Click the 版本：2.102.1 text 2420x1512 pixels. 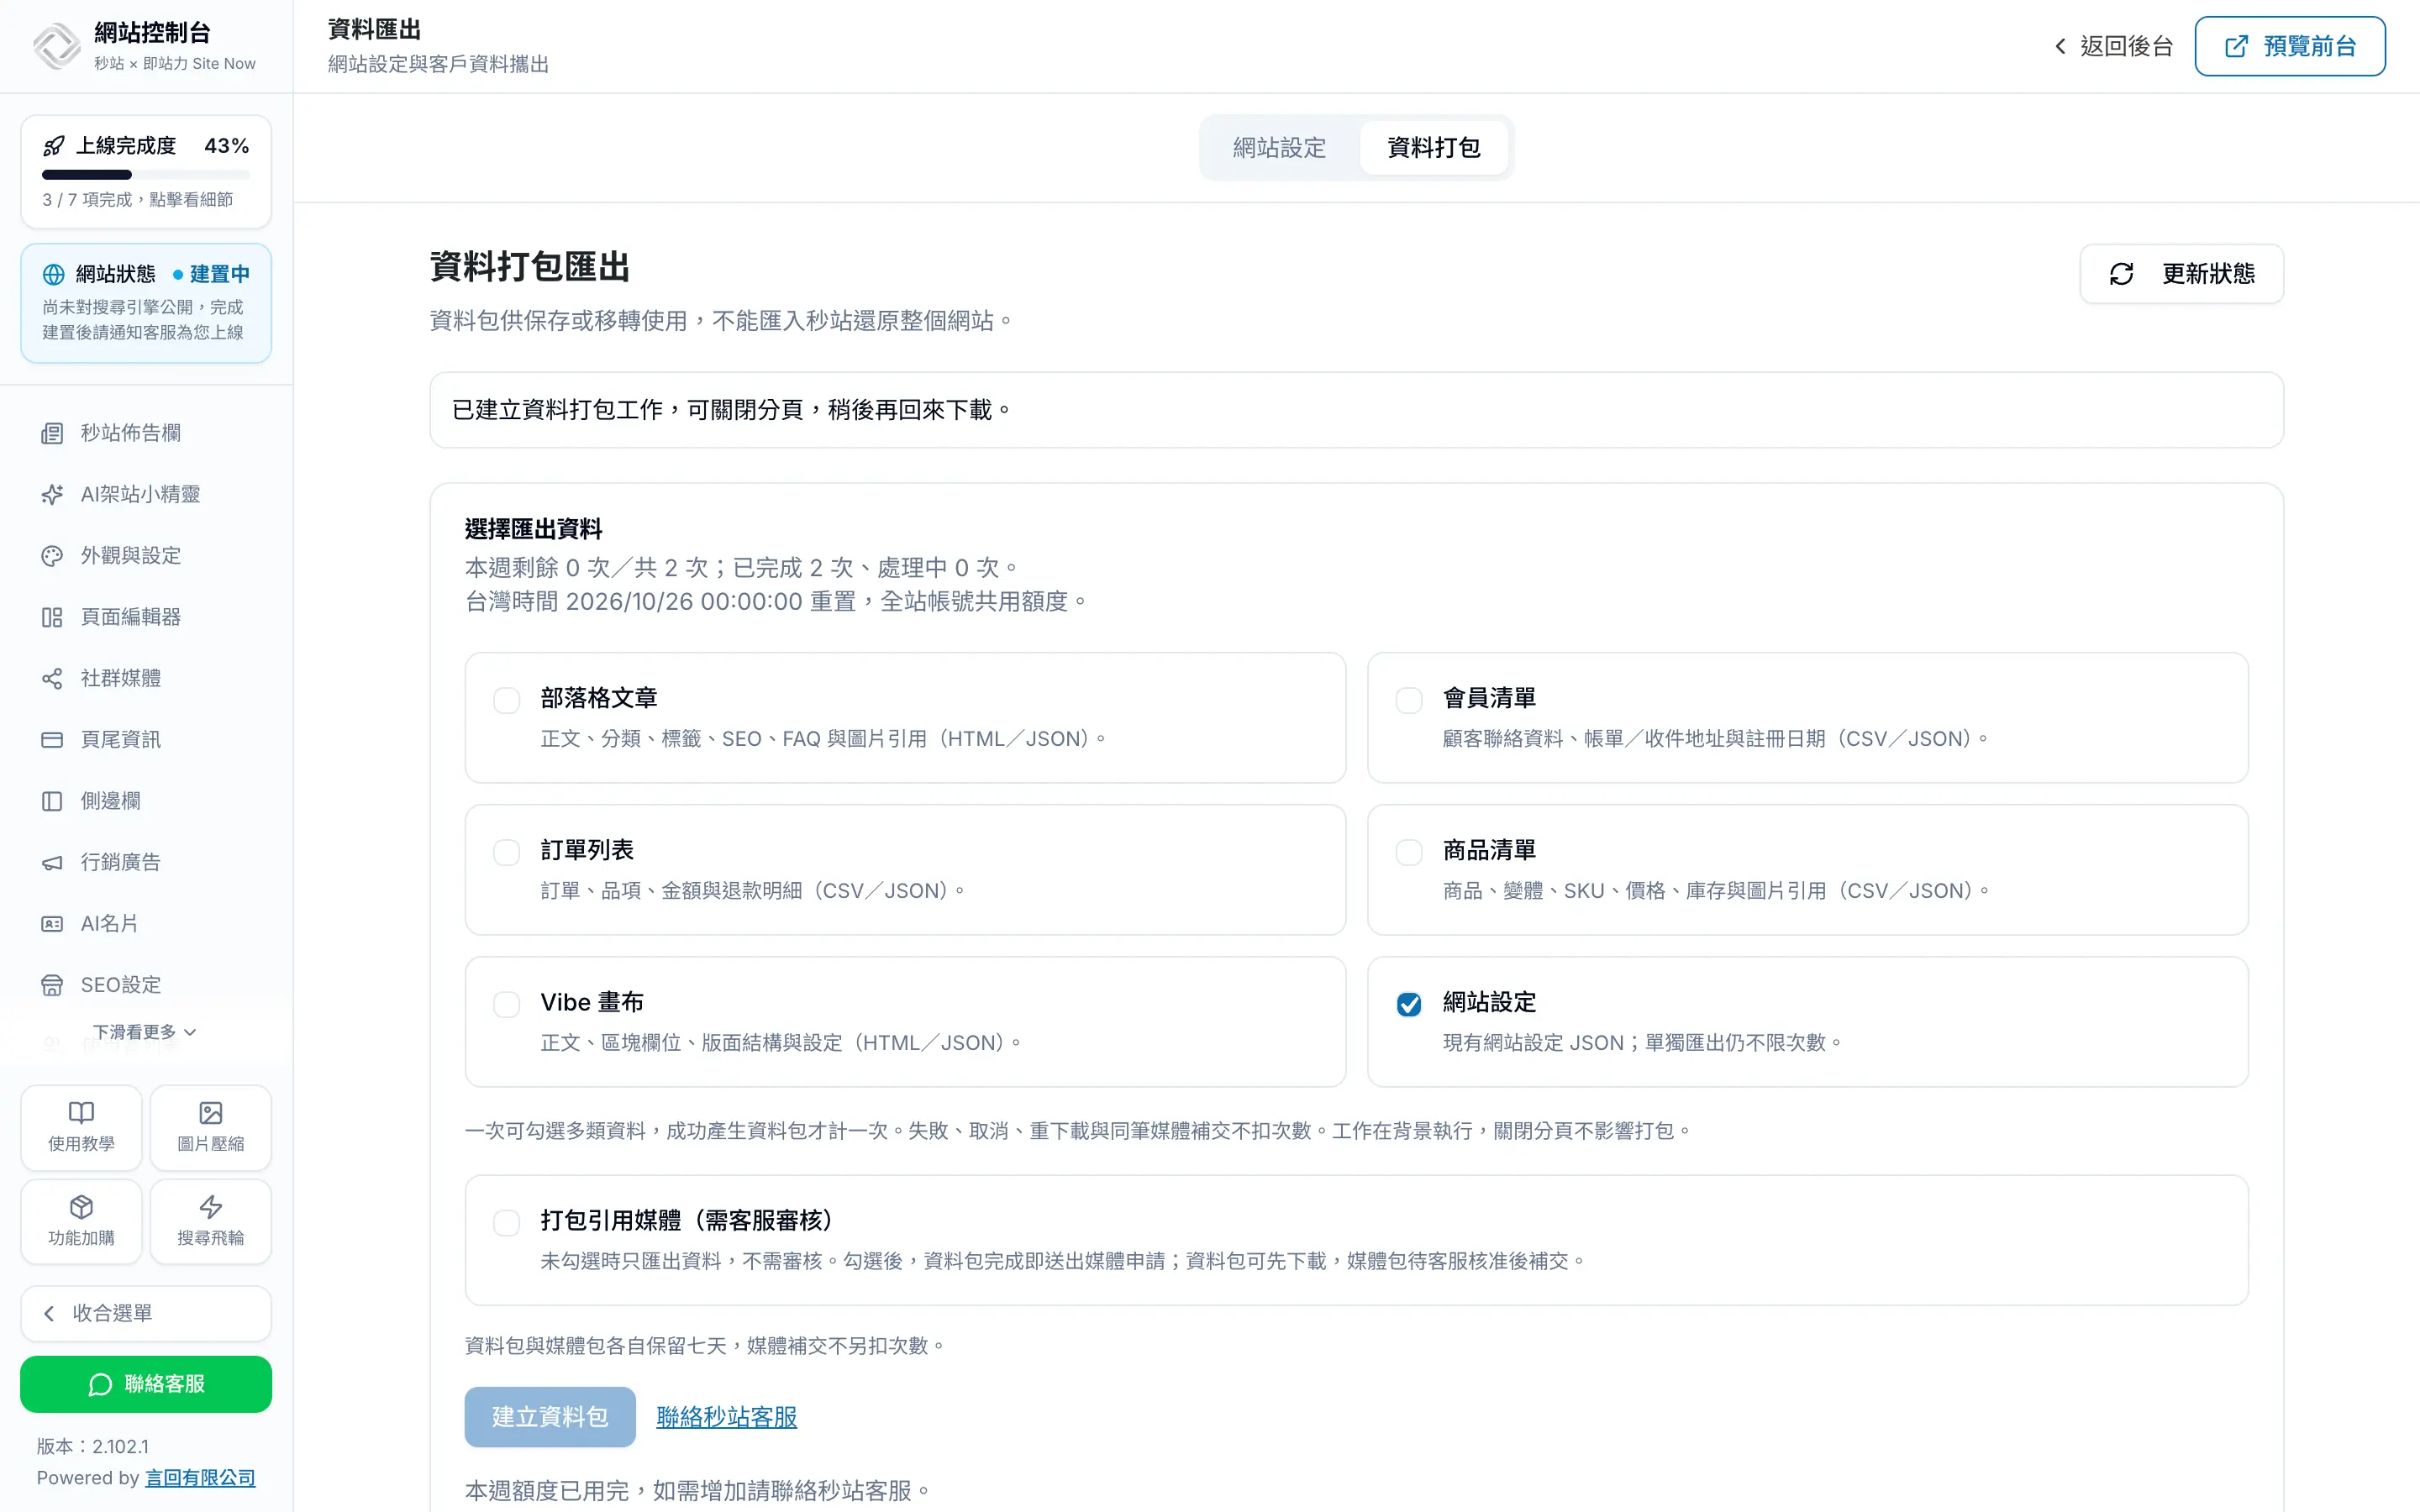coord(93,1447)
